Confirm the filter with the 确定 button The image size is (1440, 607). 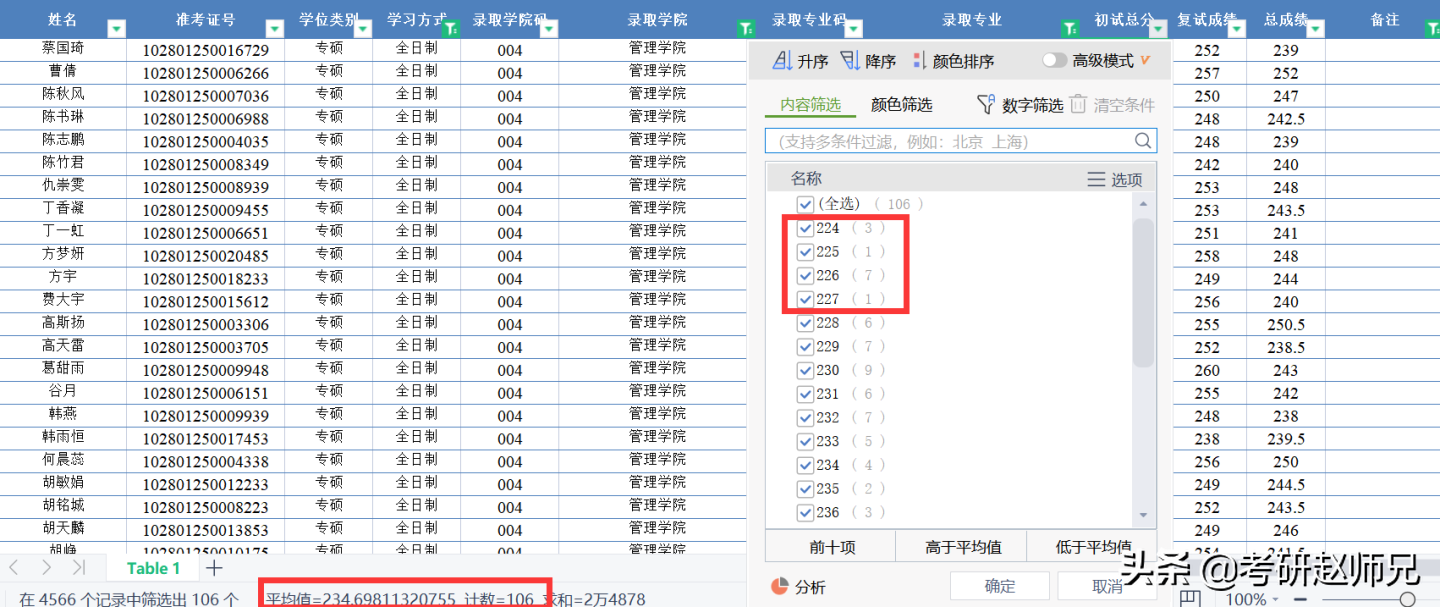pyautogui.click(x=999, y=586)
